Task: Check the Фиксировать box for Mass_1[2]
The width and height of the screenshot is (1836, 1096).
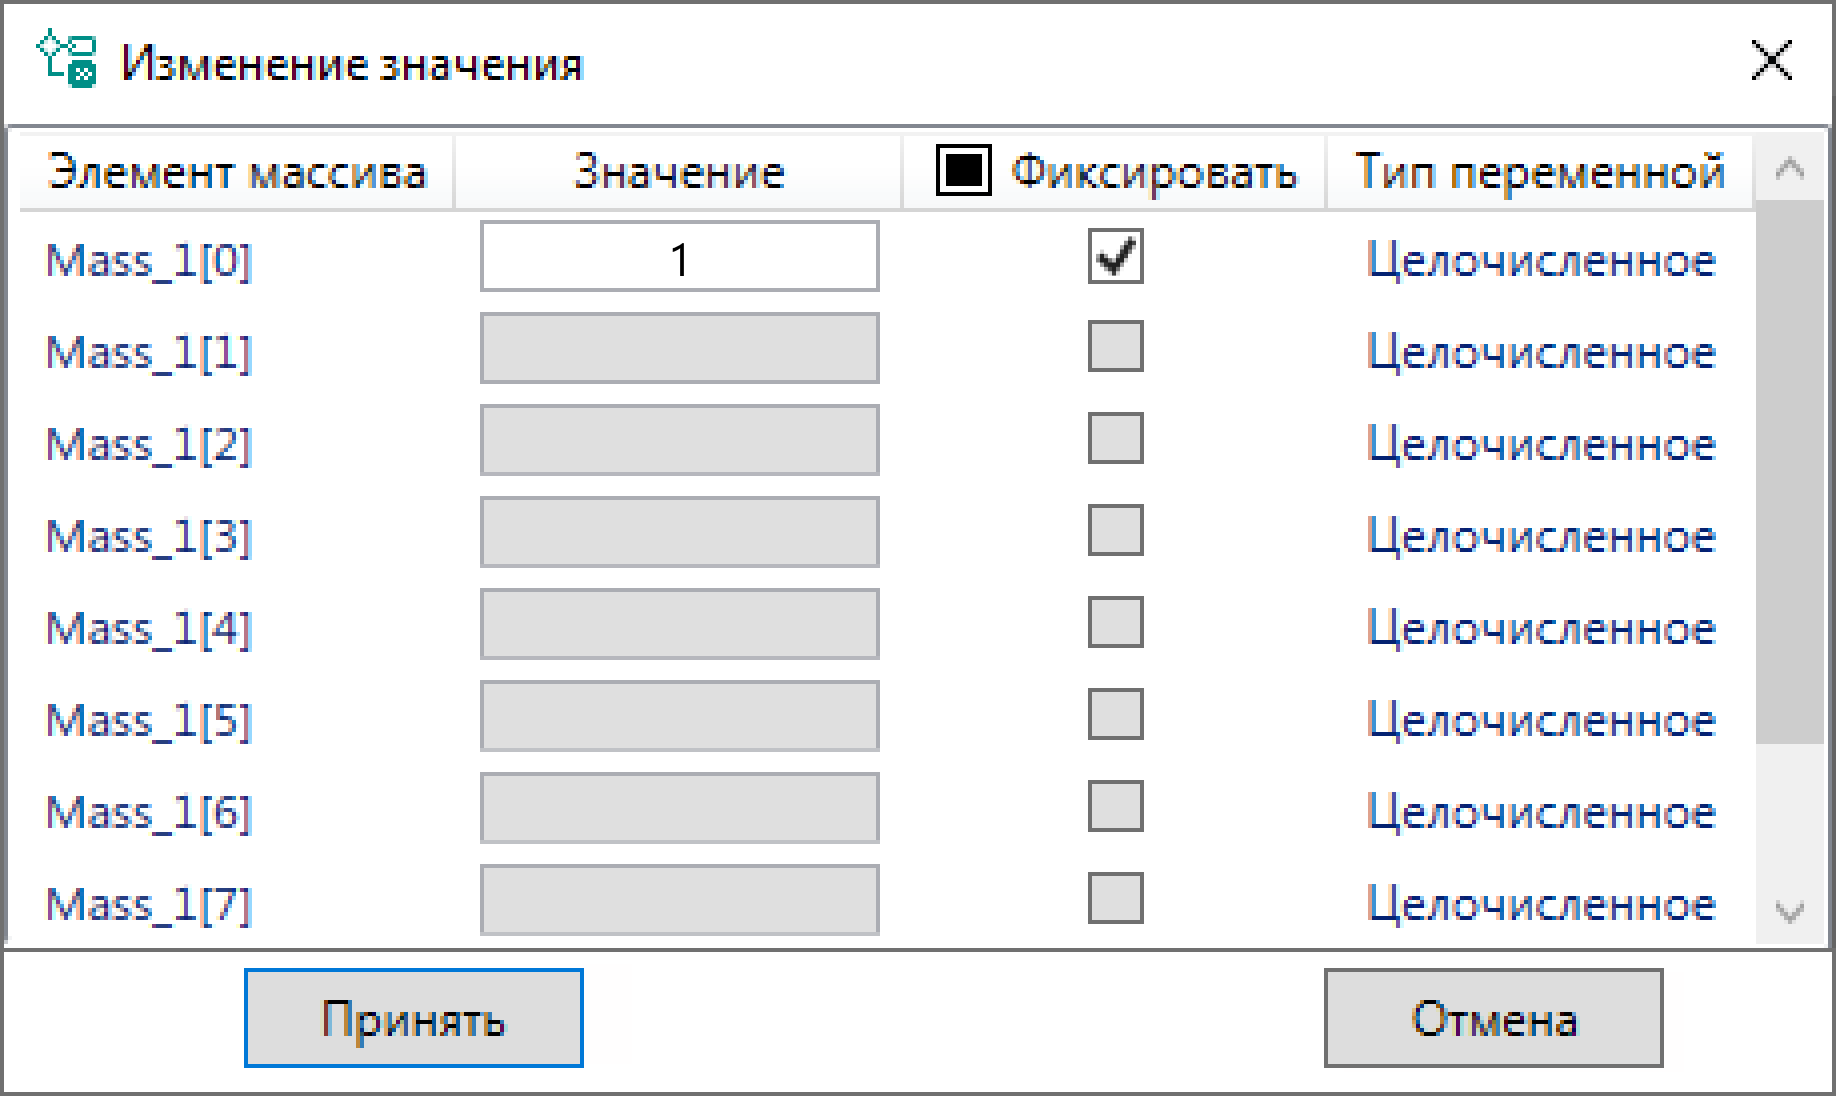Action: pyautogui.click(x=1115, y=440)
